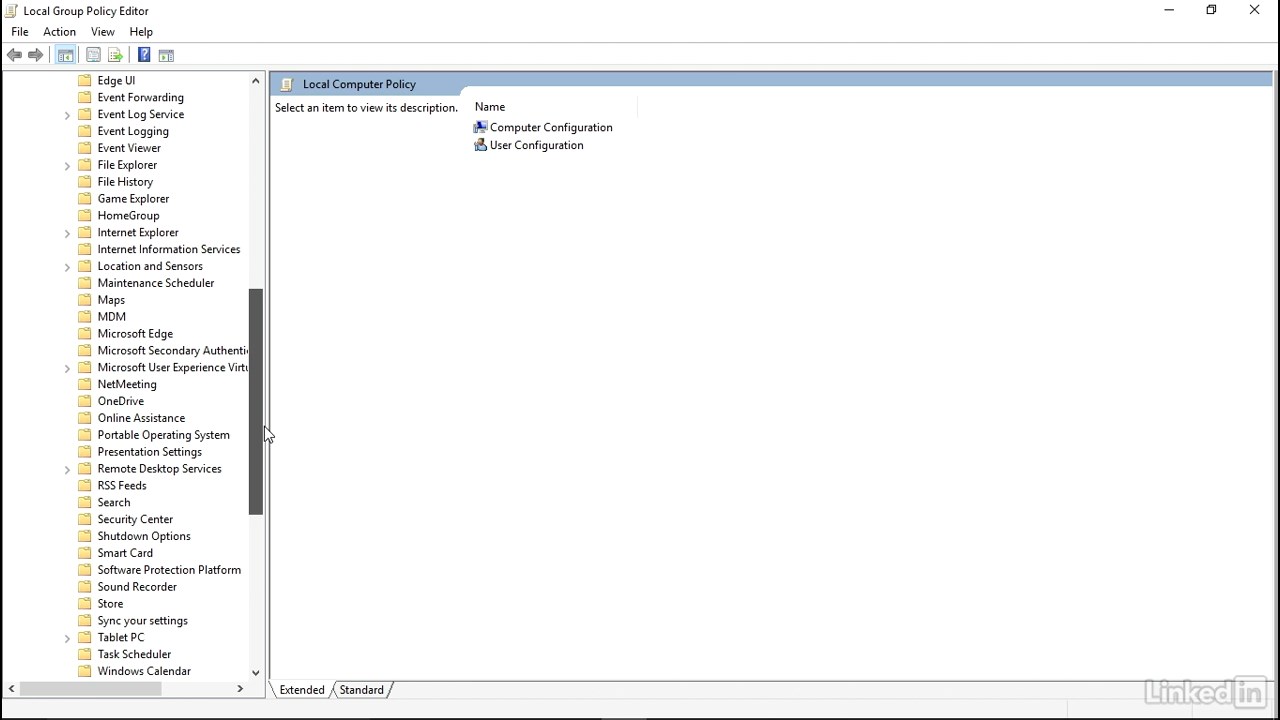Click the Export List toolbar icon
Screen dimensions: 1280x720
pos(115,55)
